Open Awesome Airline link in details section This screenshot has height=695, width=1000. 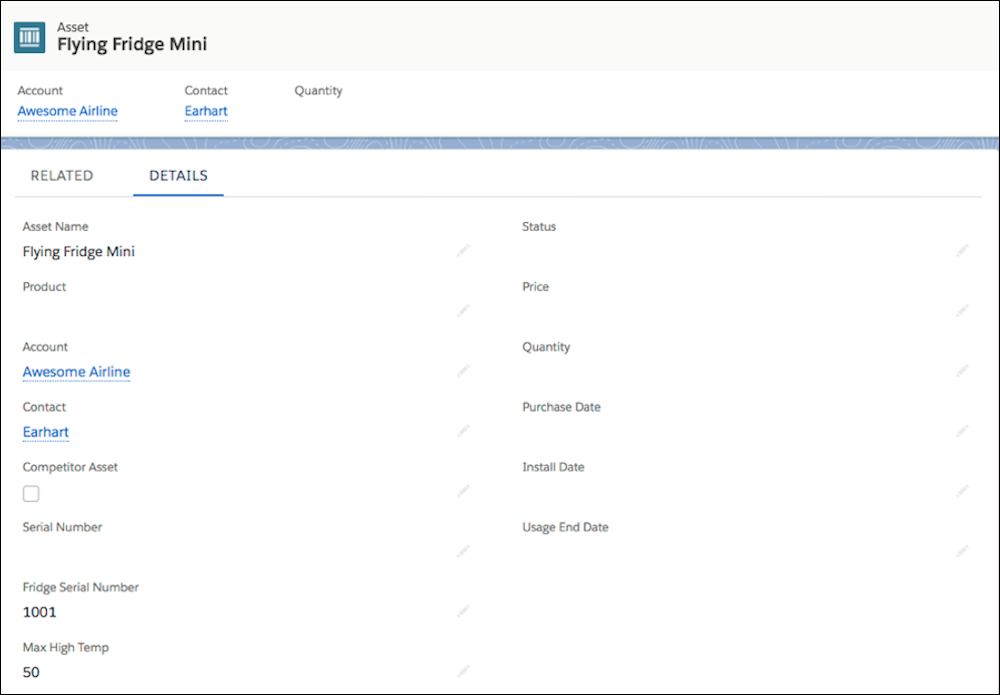(77, 372)
